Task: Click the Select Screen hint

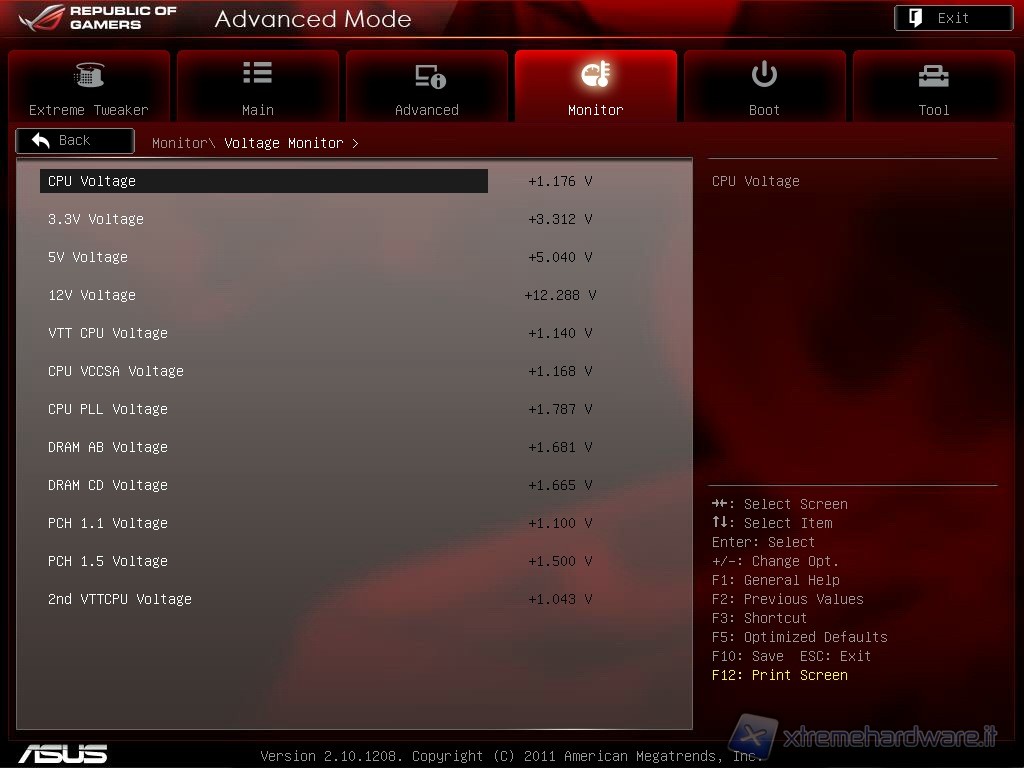Action: pos(780,504)
